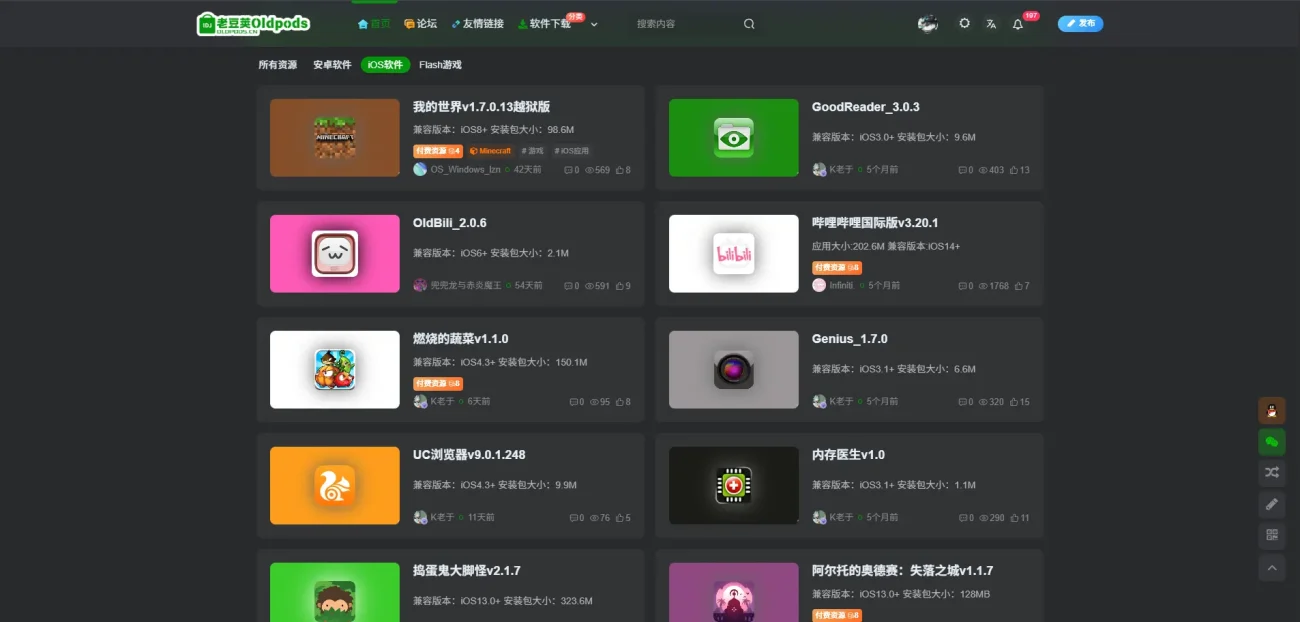Open the user avatar menu
Screen dimensions: 1300x622
[928, 23]
